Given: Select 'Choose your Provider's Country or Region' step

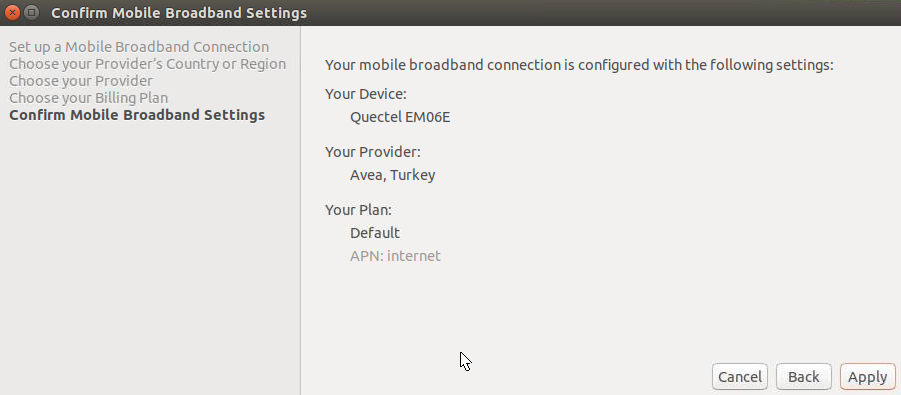Looking at the screenshot, I should point(148,64).
